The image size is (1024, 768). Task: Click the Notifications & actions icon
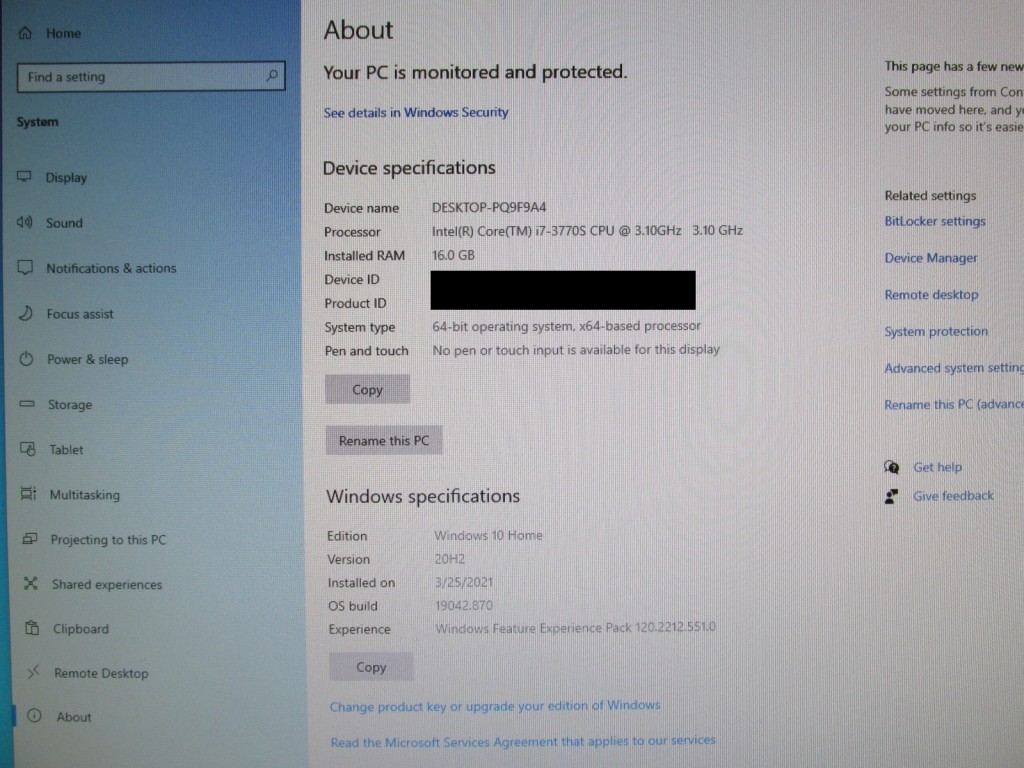tap(25, 267)
